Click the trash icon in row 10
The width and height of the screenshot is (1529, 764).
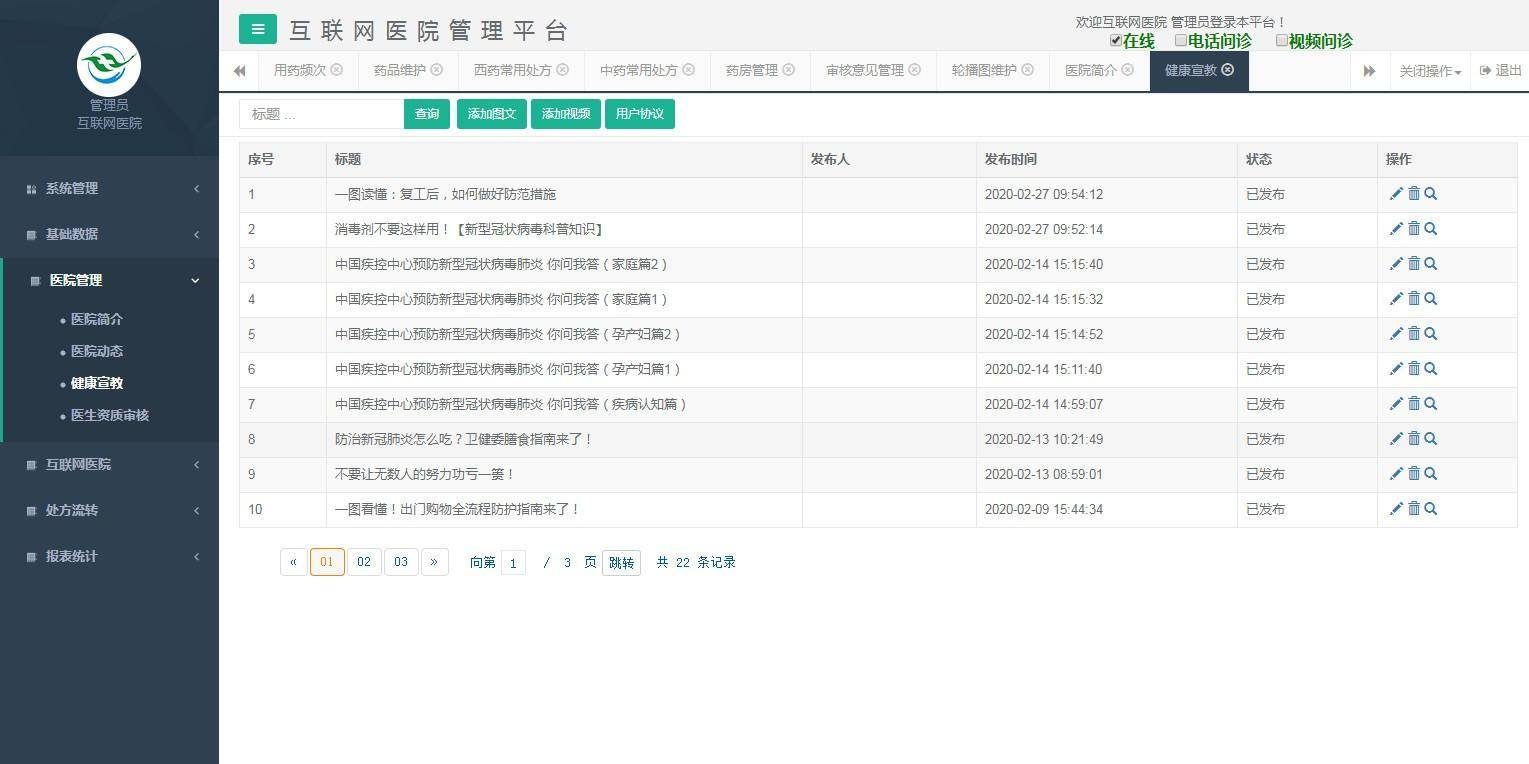1414,509
